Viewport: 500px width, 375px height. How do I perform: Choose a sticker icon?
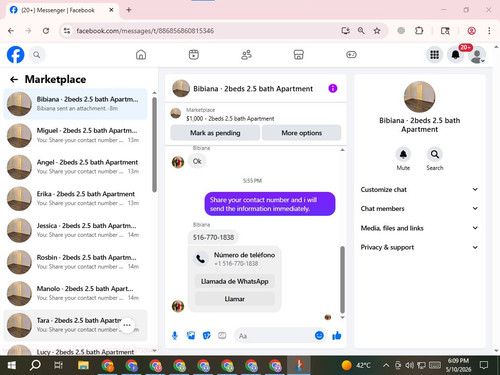(207, 335)
